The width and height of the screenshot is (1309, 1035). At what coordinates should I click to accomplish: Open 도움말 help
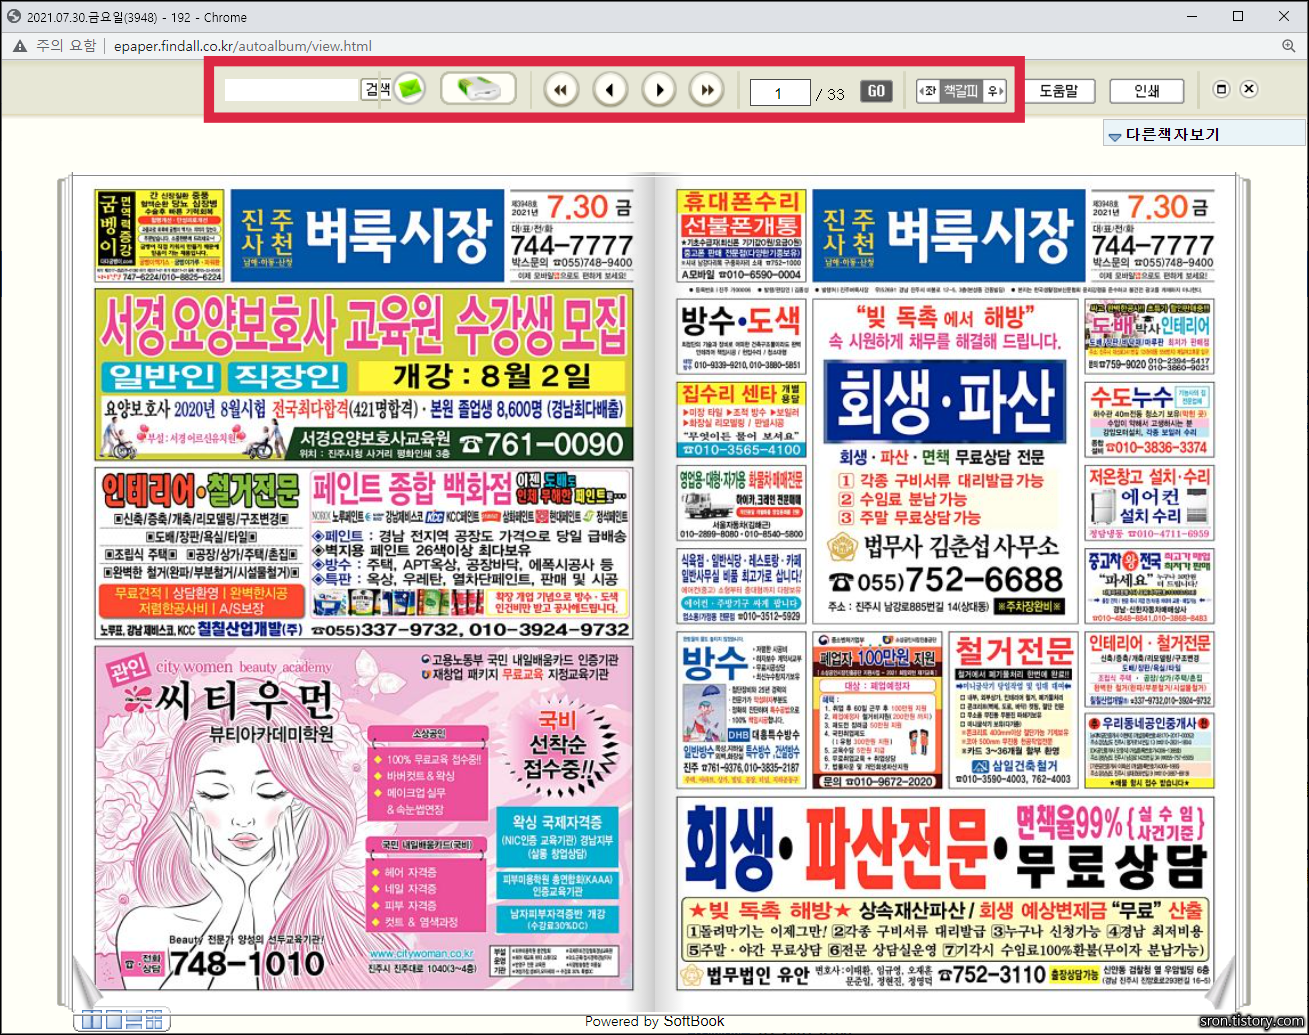(1059, 91)
